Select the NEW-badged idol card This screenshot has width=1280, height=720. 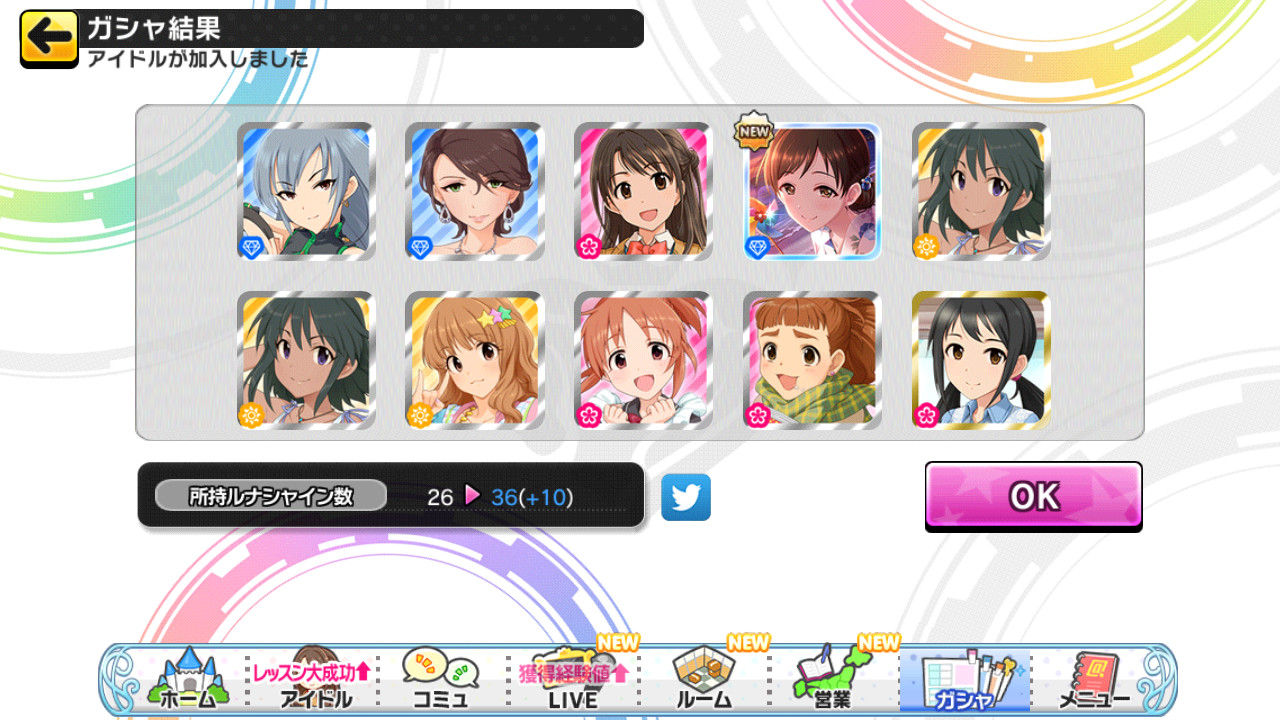(x=813, y=192)
